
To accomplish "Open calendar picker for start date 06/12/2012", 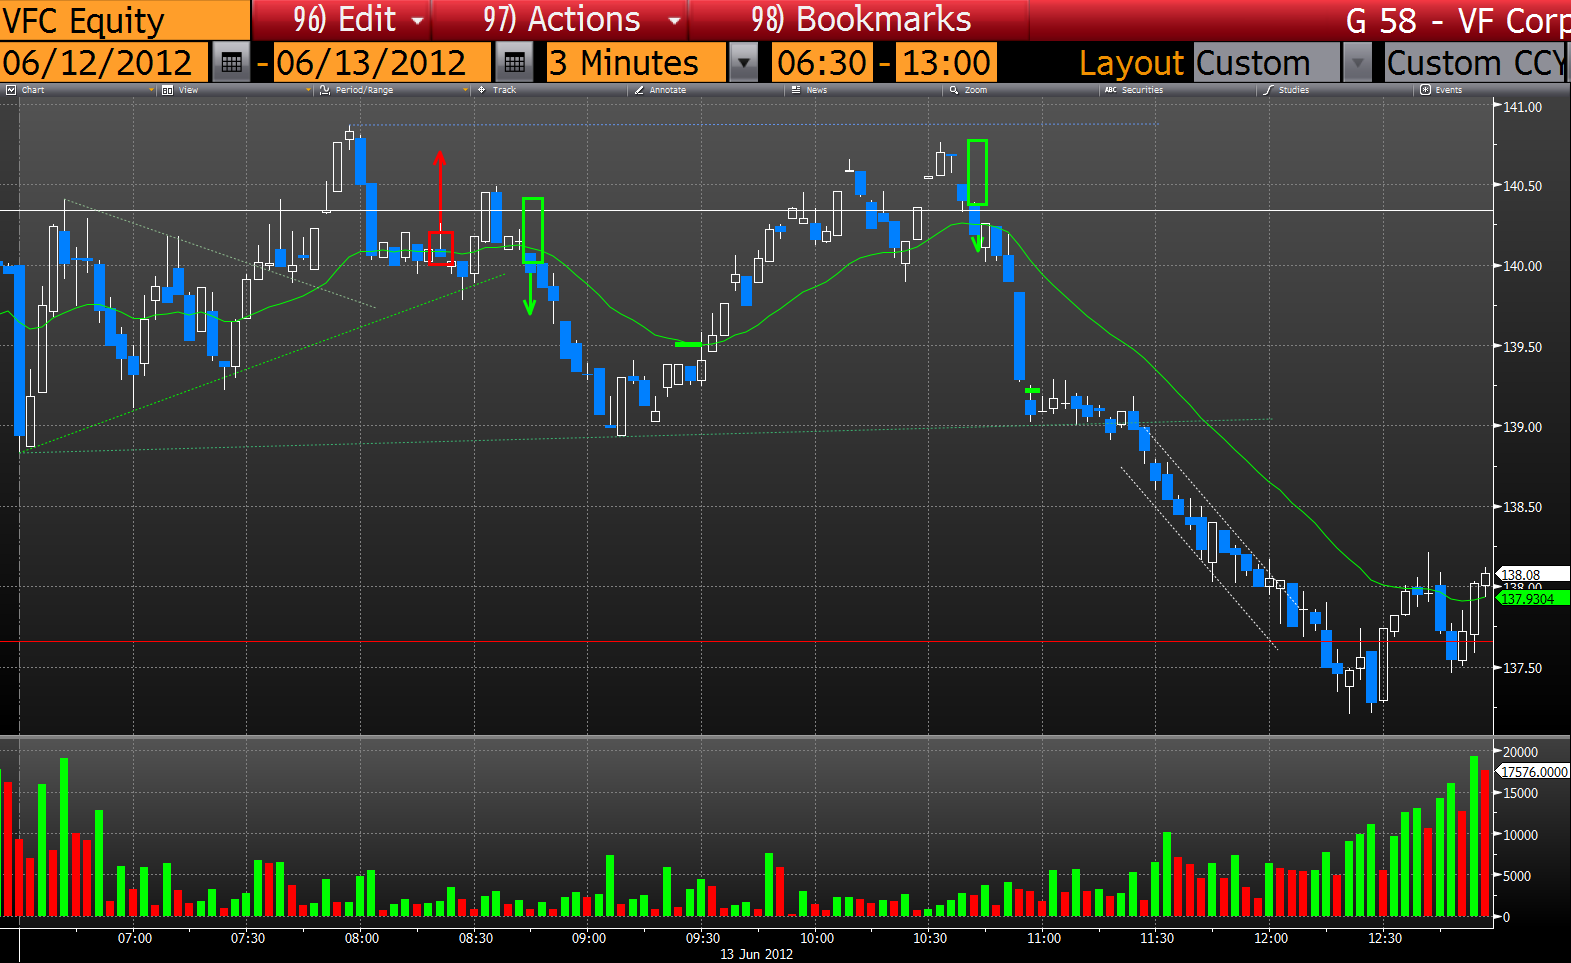I will coord(231,62).
